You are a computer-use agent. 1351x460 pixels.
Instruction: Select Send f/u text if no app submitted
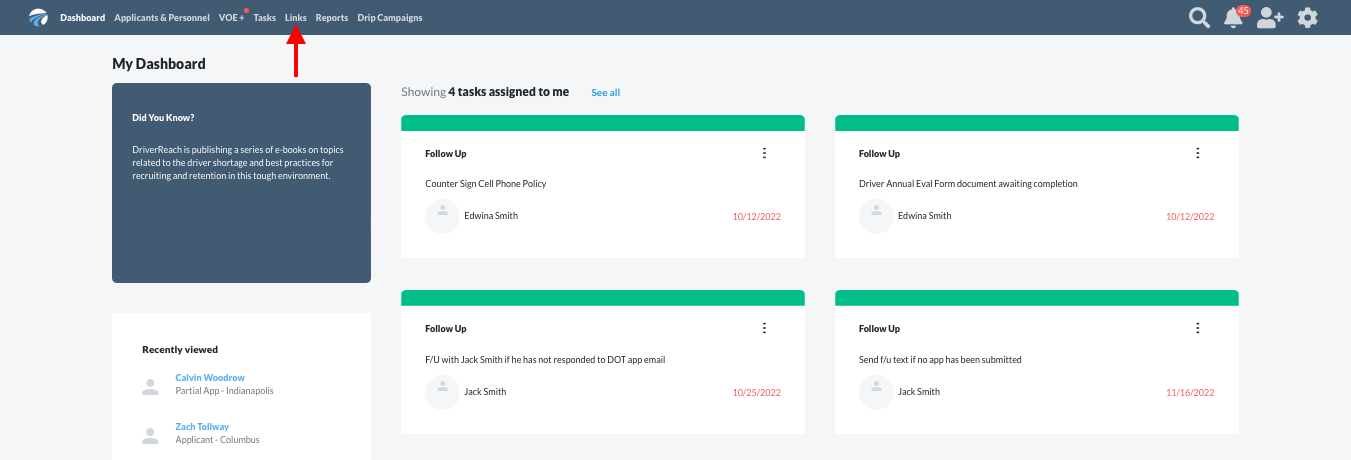(x=940, y=360)
